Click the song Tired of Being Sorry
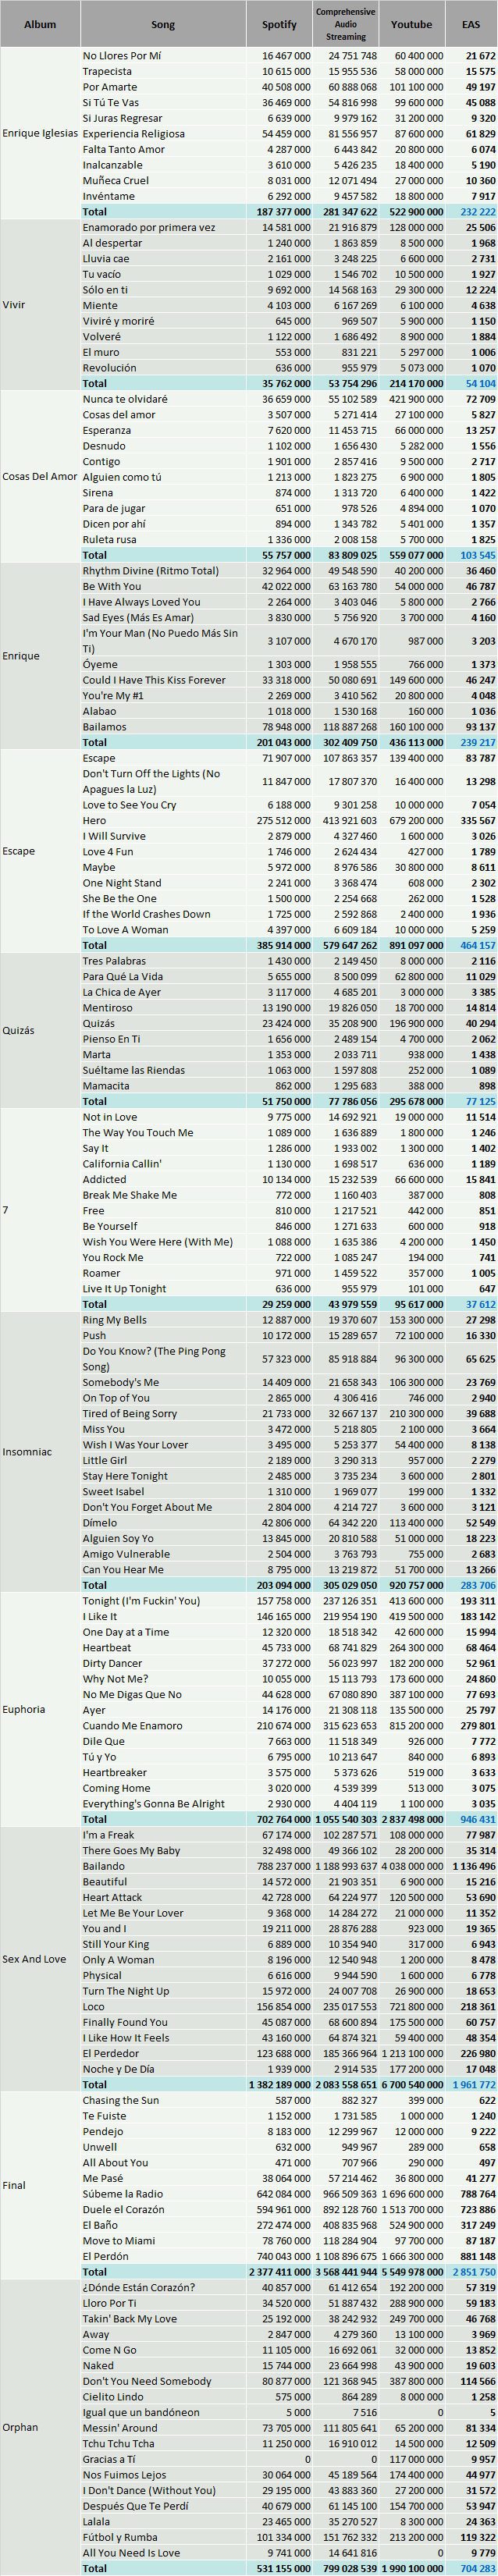Image resolution: width=498 pixels, height=2576 pixels. point(130,1413)
